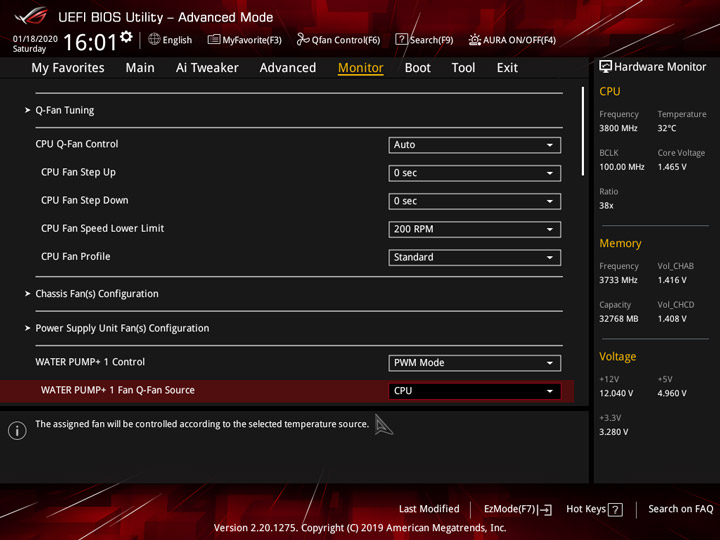Go to the Boot tab

417,68
